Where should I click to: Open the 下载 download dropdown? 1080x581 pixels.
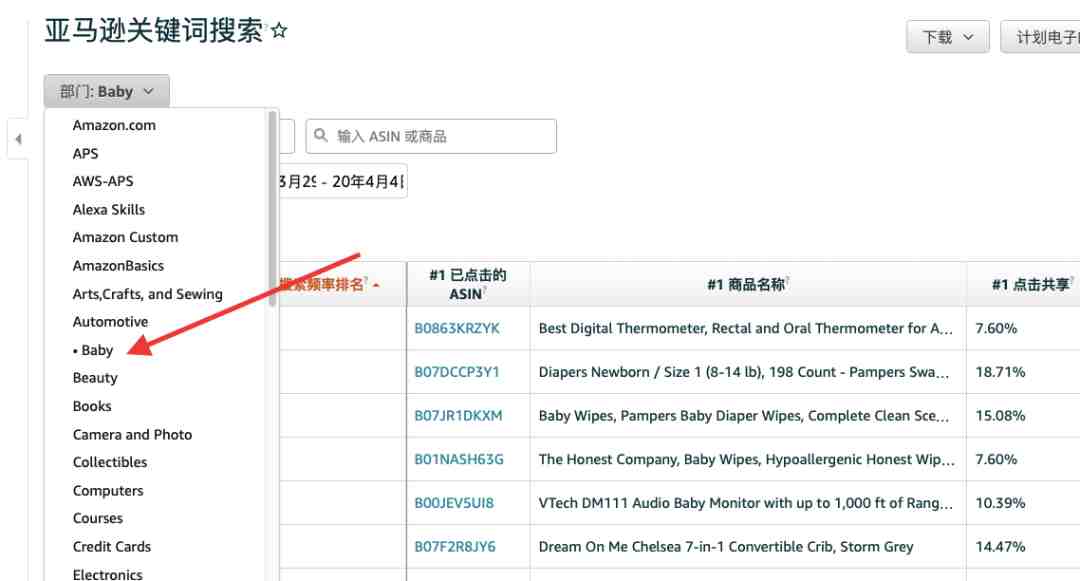[x=948, y=37]
